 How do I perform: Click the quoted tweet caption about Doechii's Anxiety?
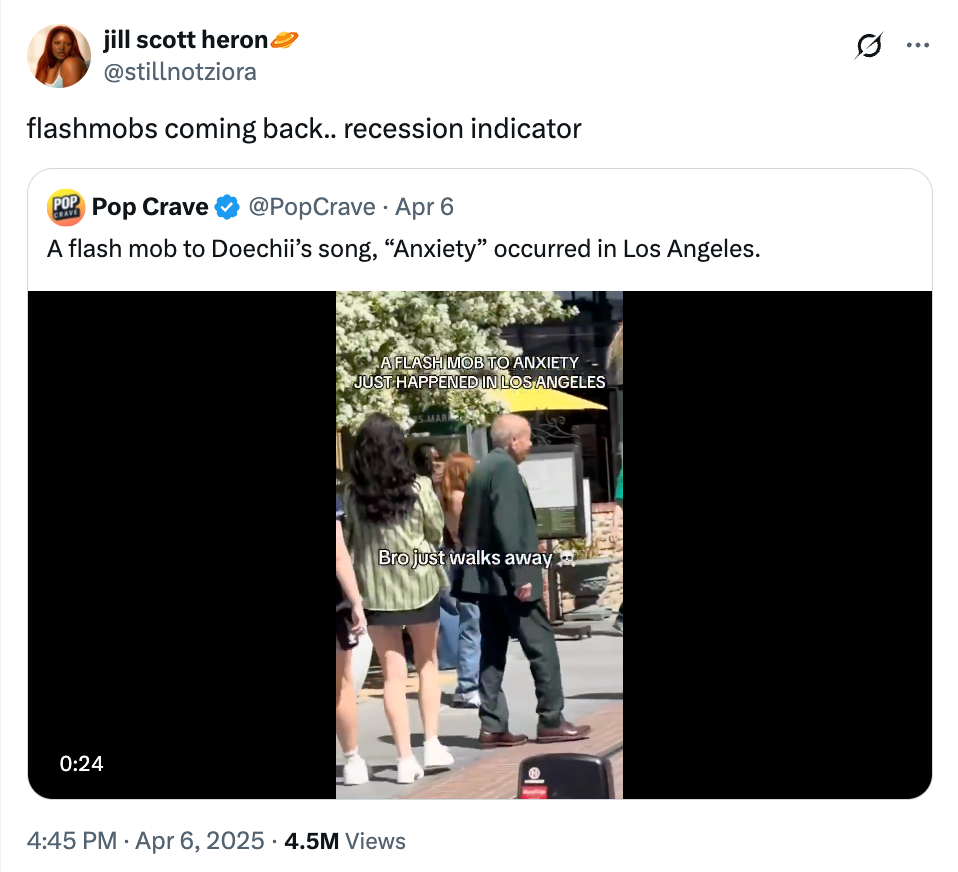(x=402, y=249)
